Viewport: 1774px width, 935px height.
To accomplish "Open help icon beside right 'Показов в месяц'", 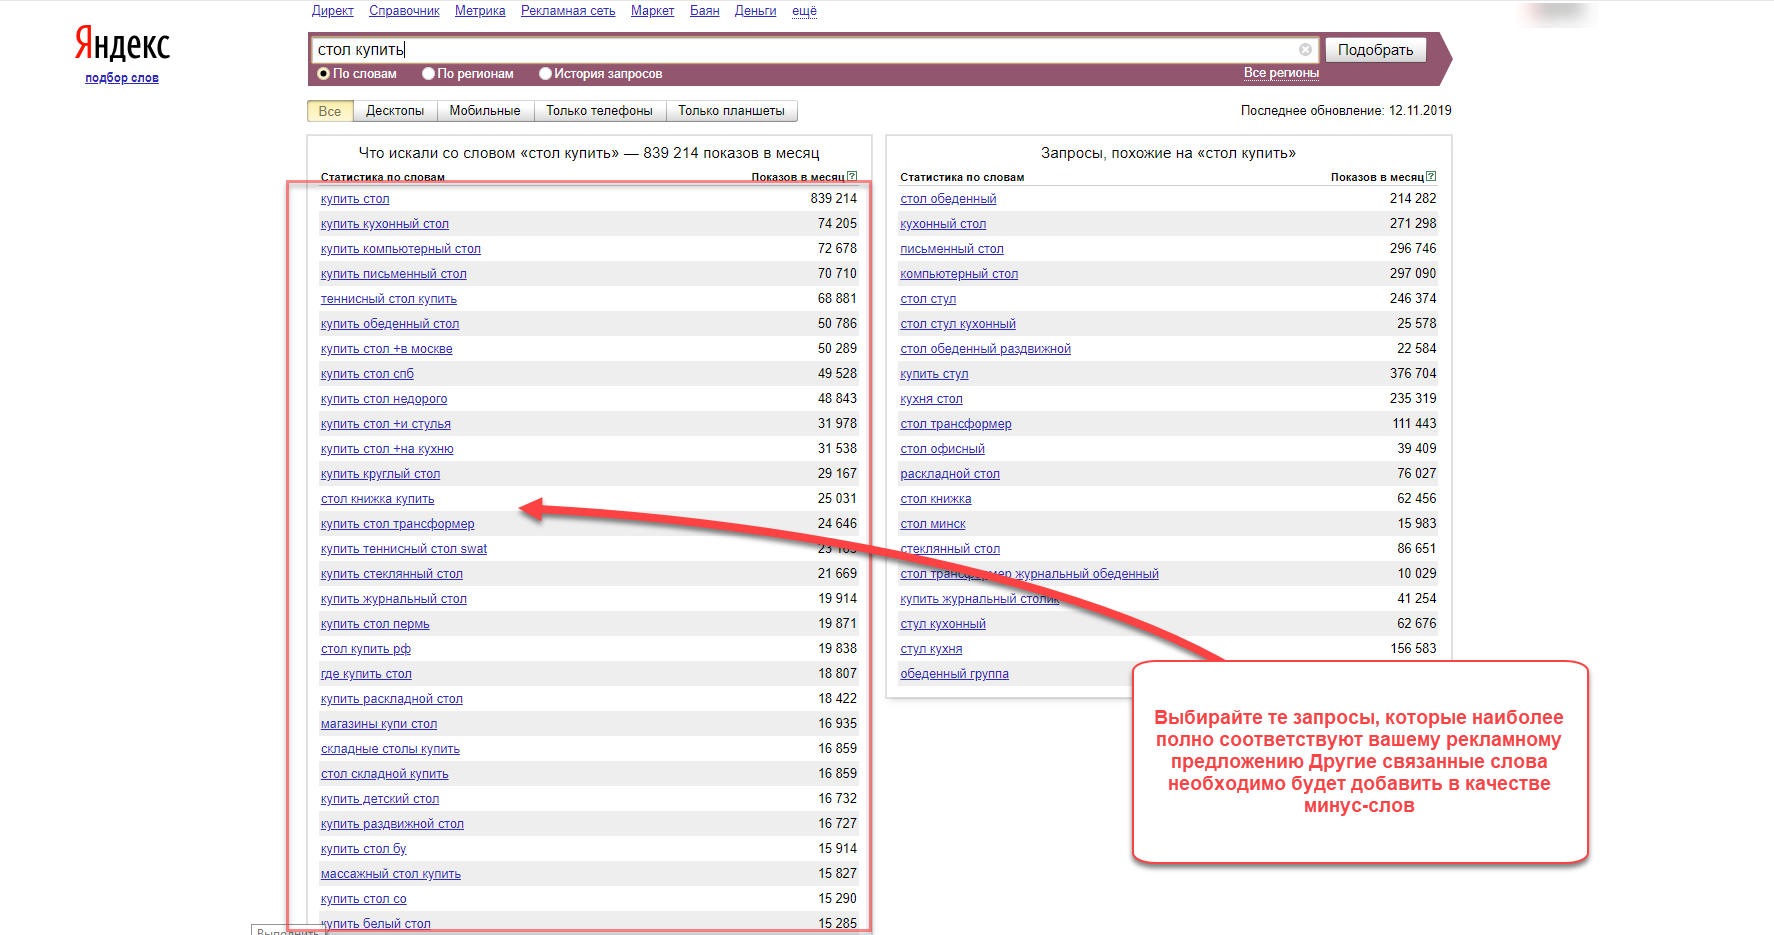I will point(1431,177).
